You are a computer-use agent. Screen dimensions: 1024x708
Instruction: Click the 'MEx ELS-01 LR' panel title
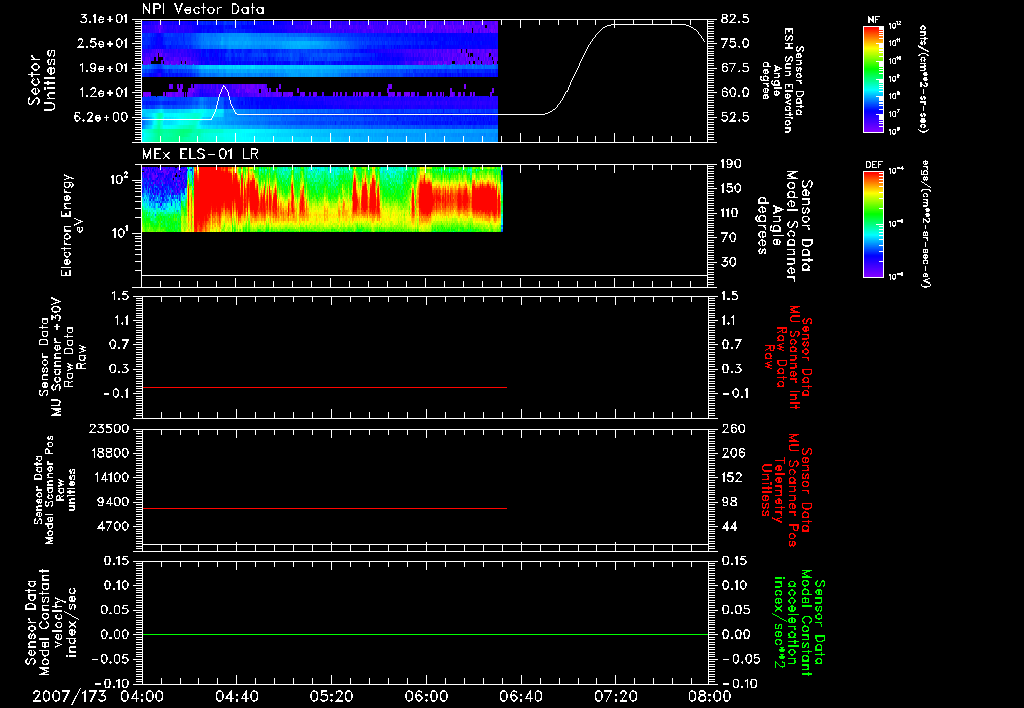[x=200, y=154]
